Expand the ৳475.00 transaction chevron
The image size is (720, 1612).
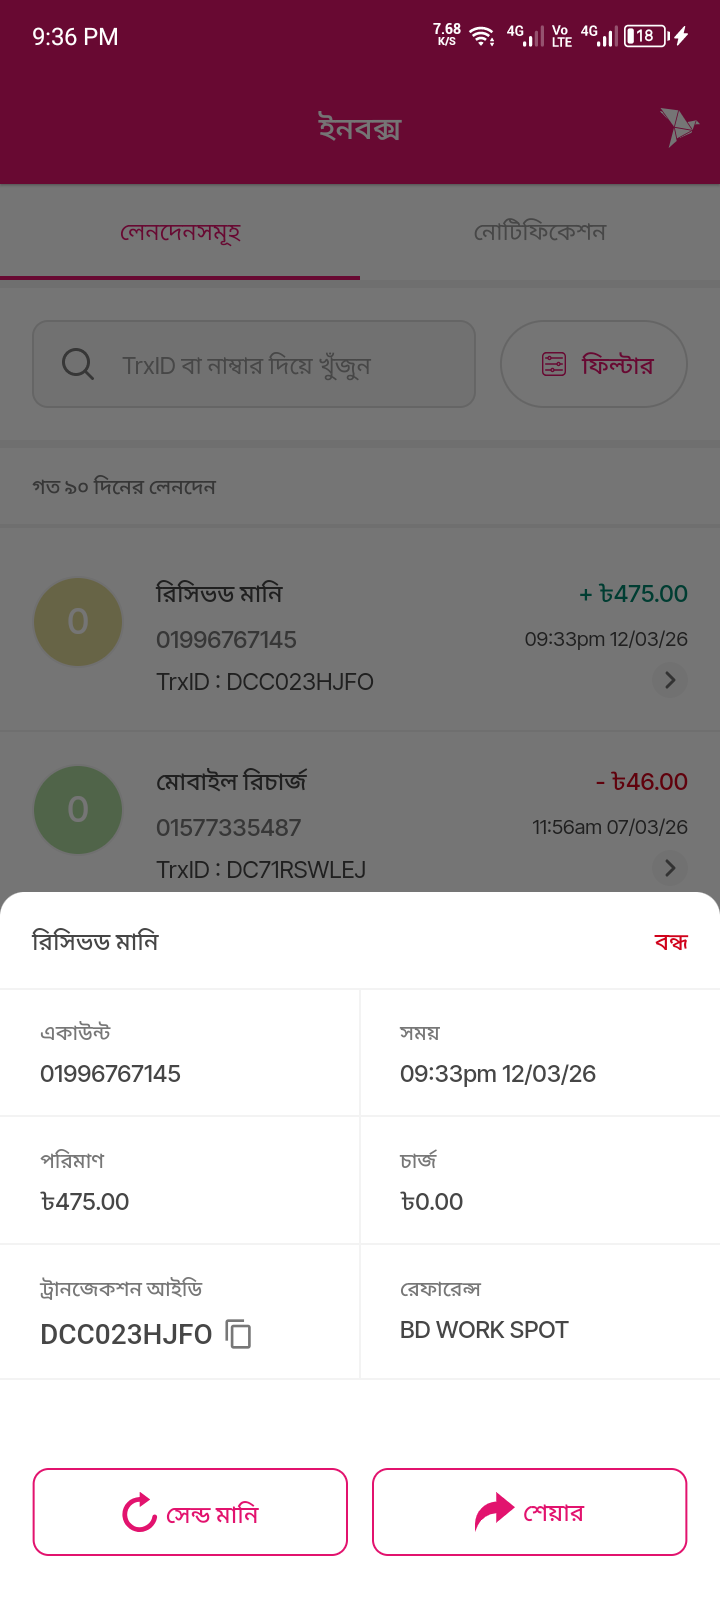[670, 680]
